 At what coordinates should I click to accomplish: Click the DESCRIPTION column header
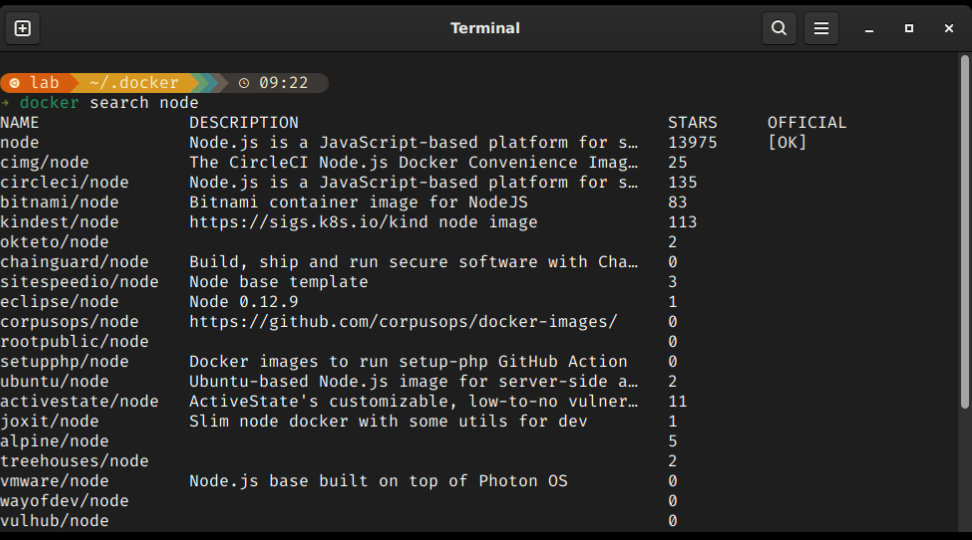click(x=244, y=123)
